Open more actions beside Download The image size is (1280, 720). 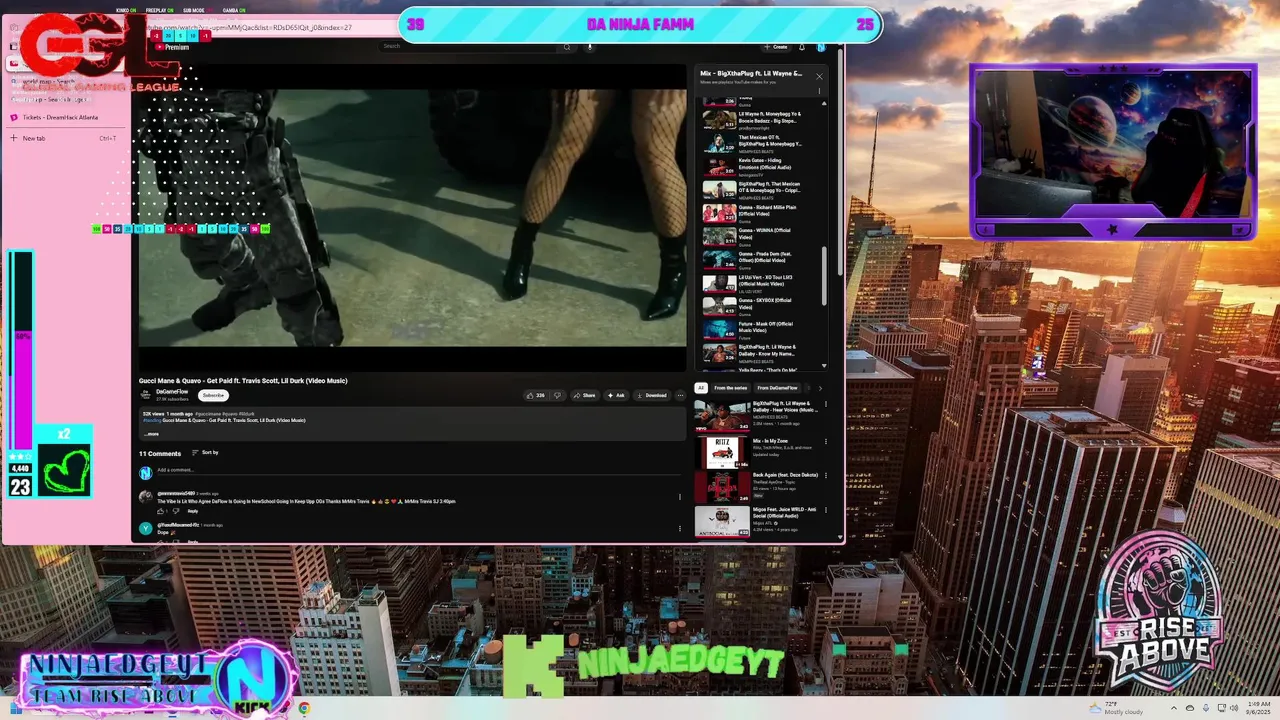point(680,395)
